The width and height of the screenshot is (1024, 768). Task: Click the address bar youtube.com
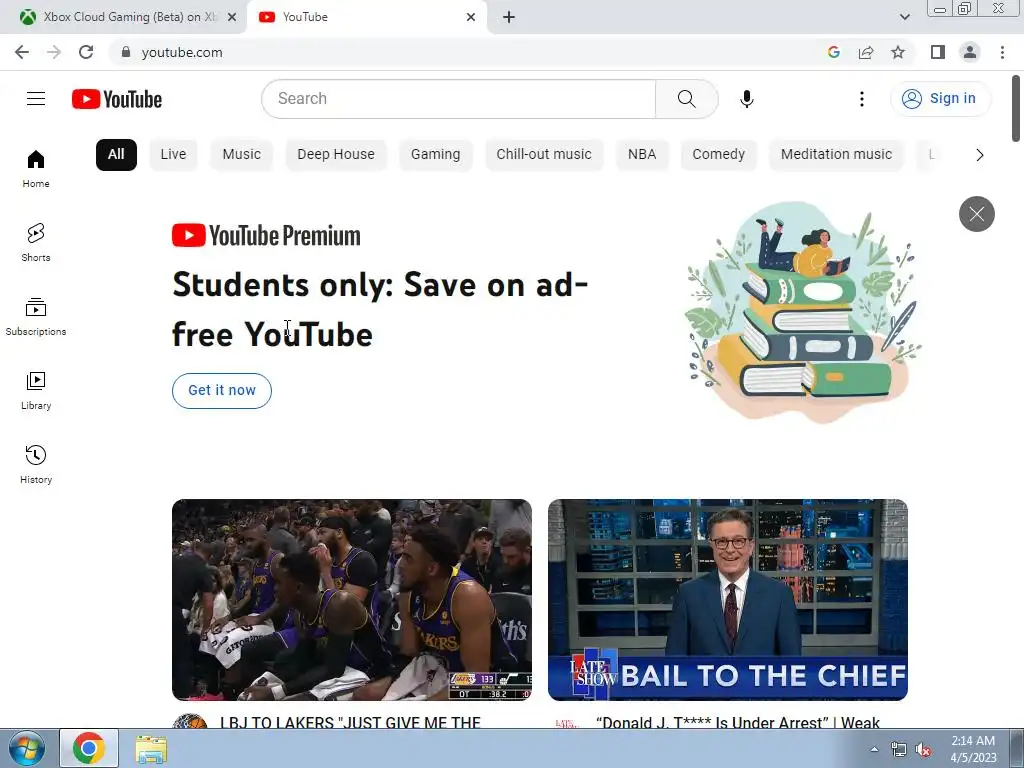182,52
